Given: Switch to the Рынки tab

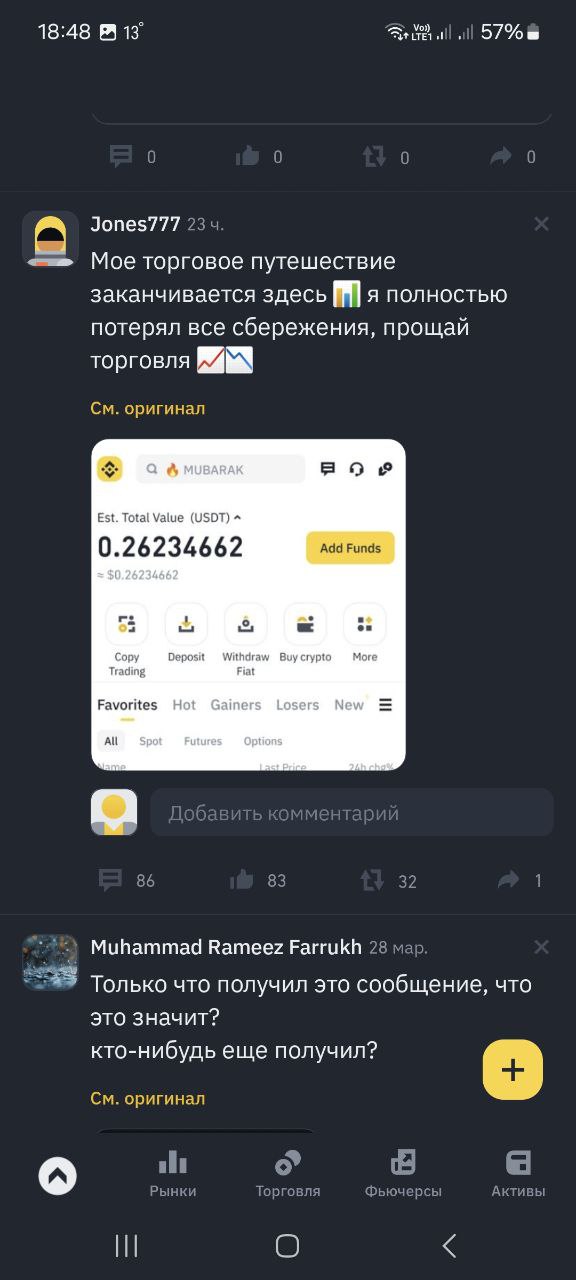Looking at the screenshot, I should [x=173, y=1174].
